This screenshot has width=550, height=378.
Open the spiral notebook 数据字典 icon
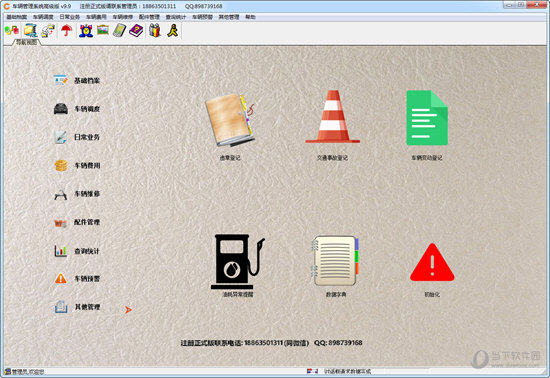(x=336, y=261)
